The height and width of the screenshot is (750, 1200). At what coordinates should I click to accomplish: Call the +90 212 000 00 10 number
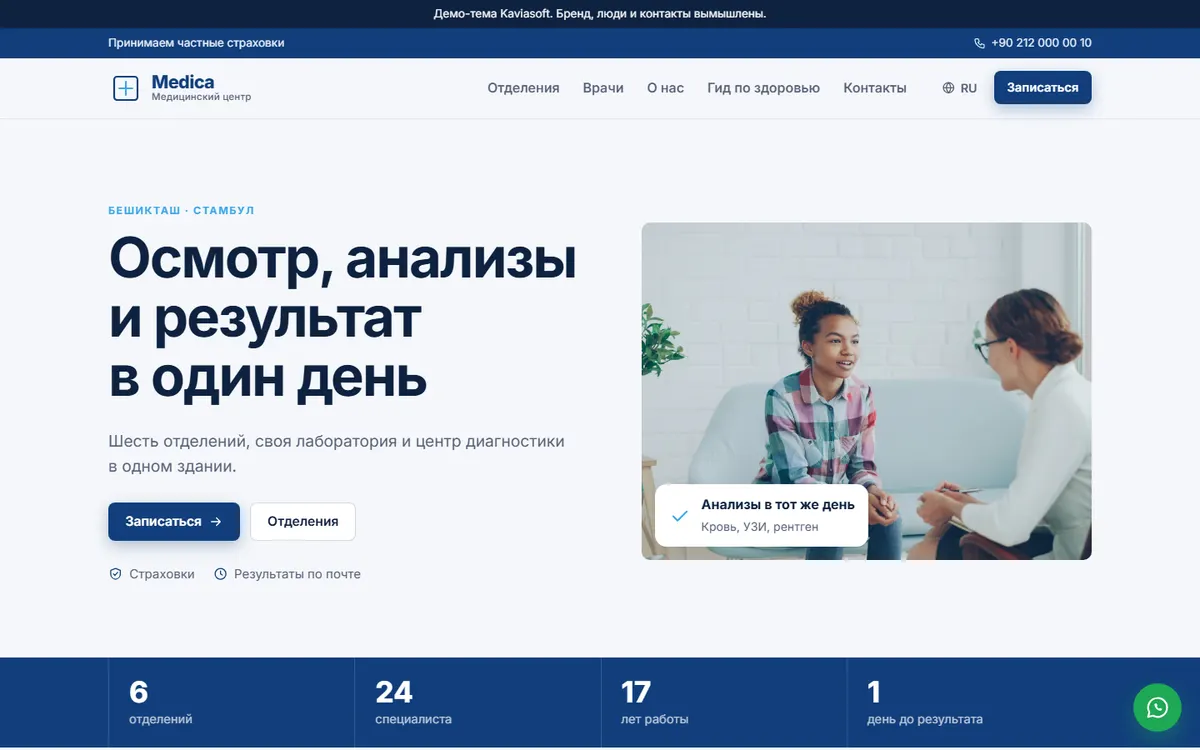pyautogui.click(x=1033, y=43)
